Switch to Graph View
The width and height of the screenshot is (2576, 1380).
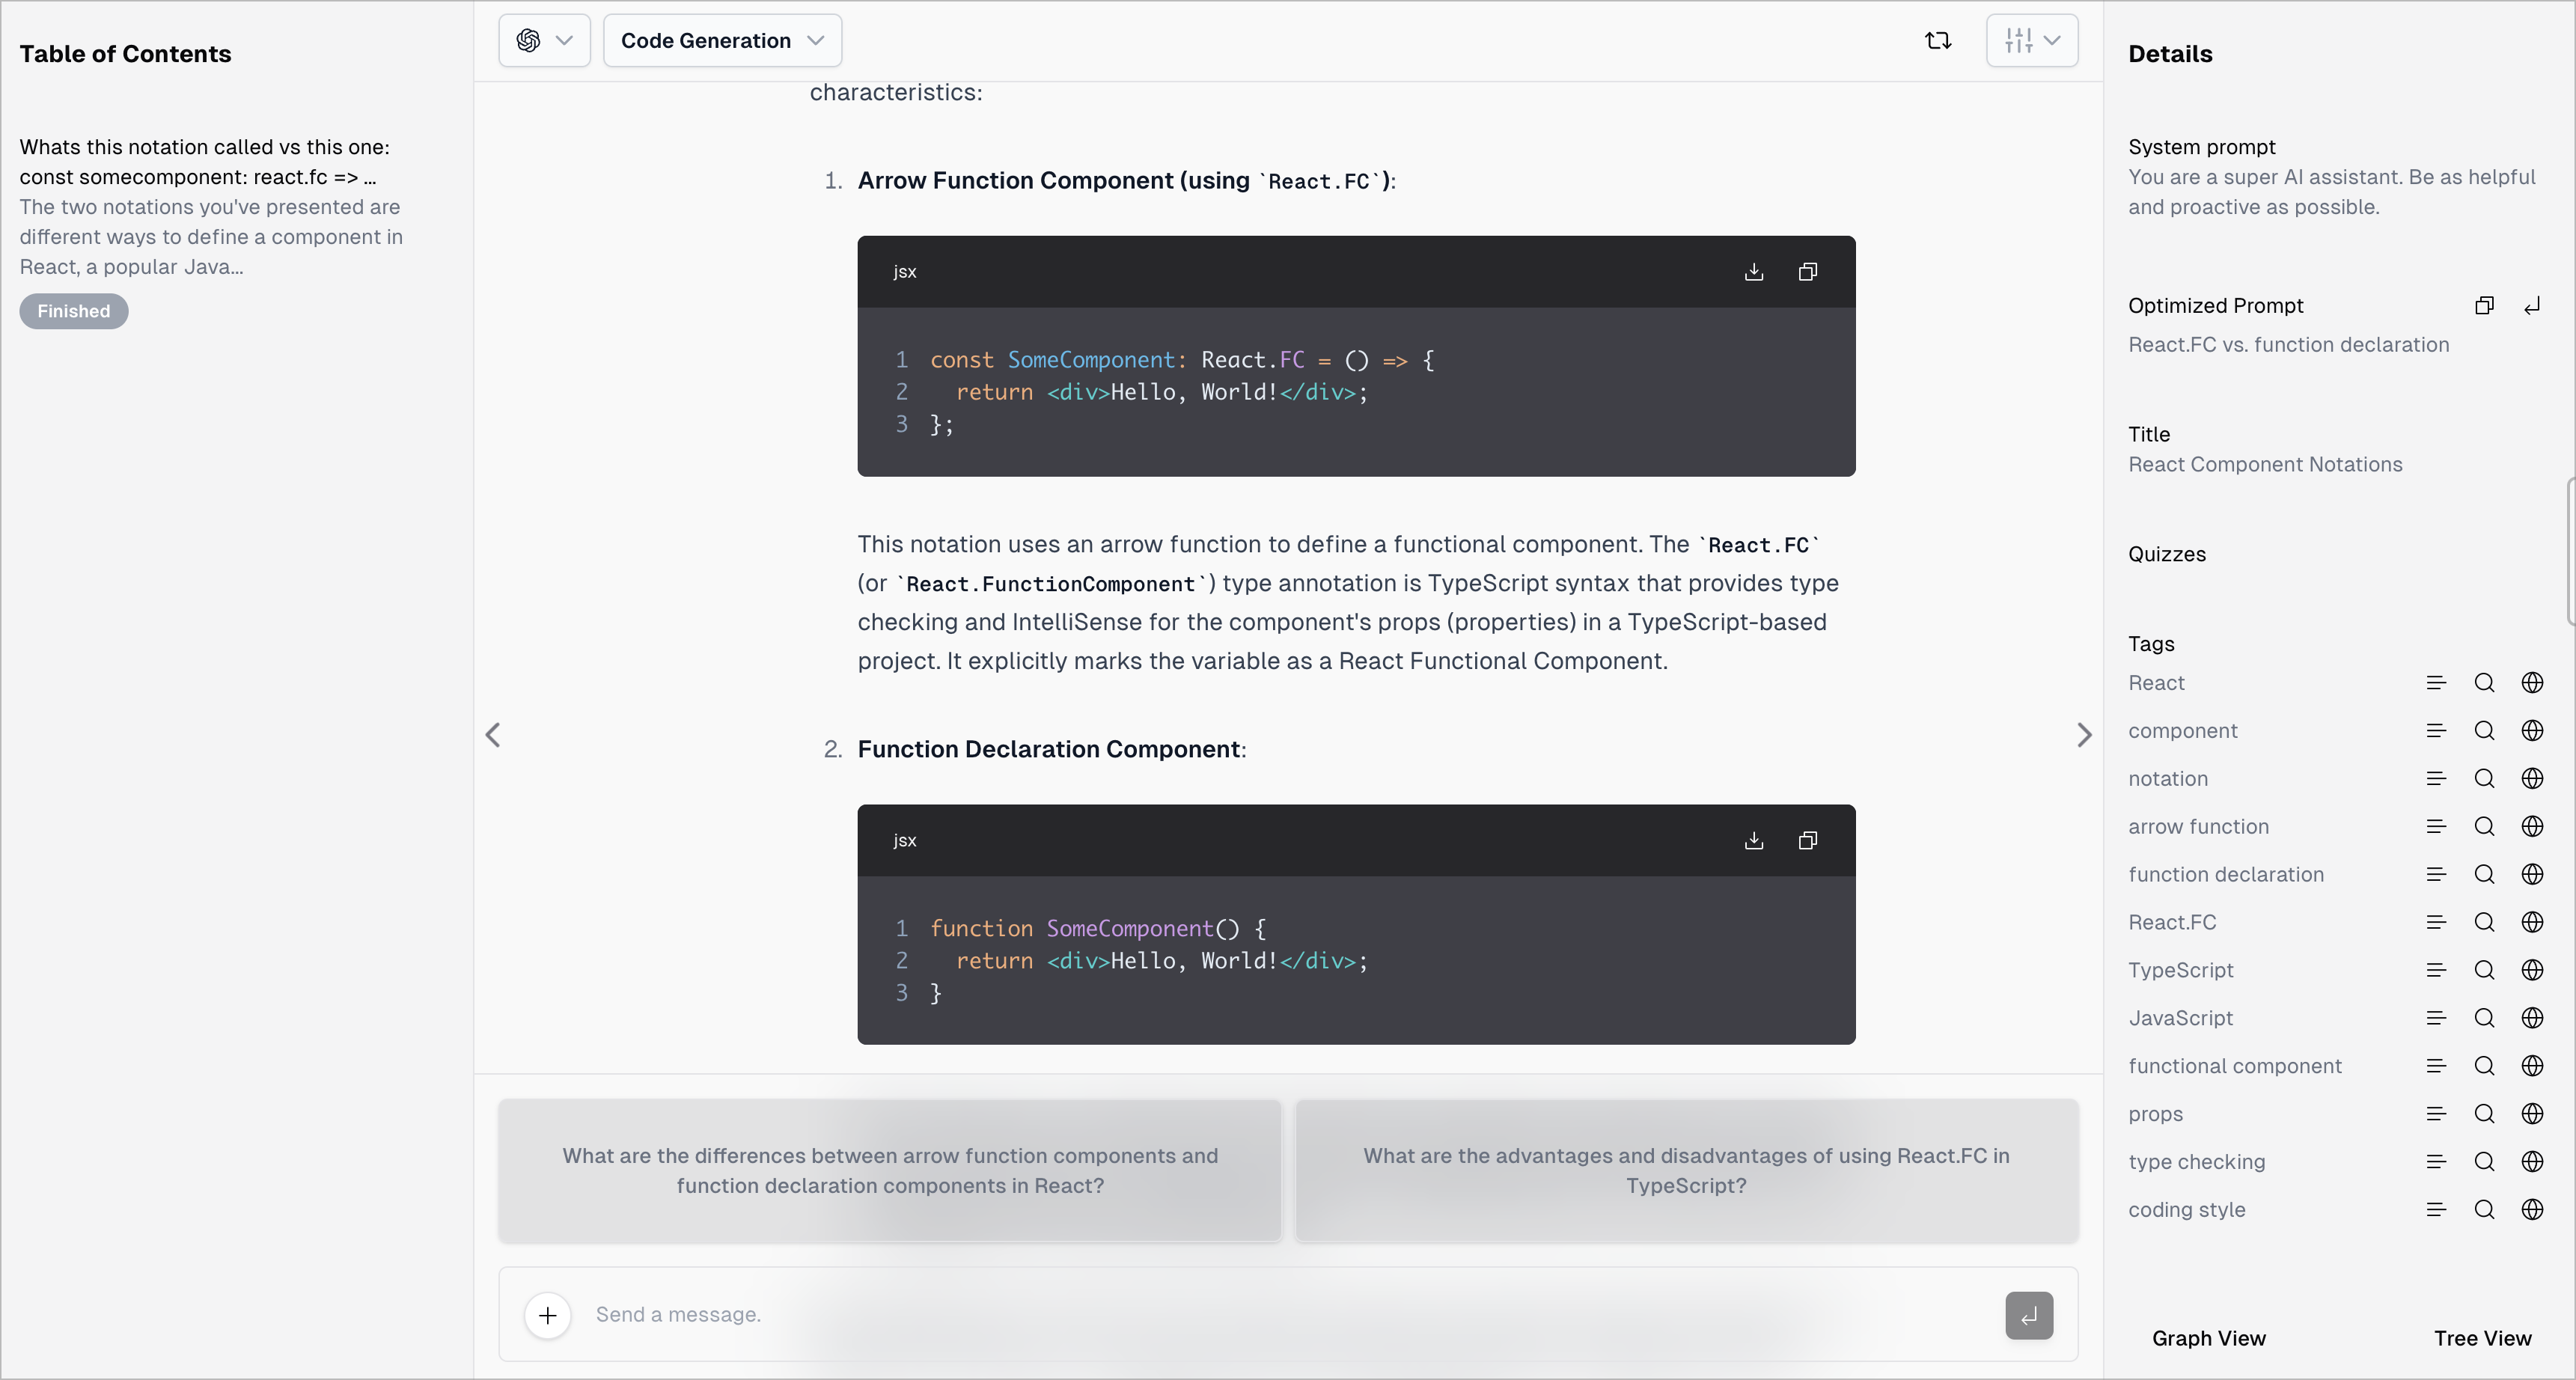2208,1338
